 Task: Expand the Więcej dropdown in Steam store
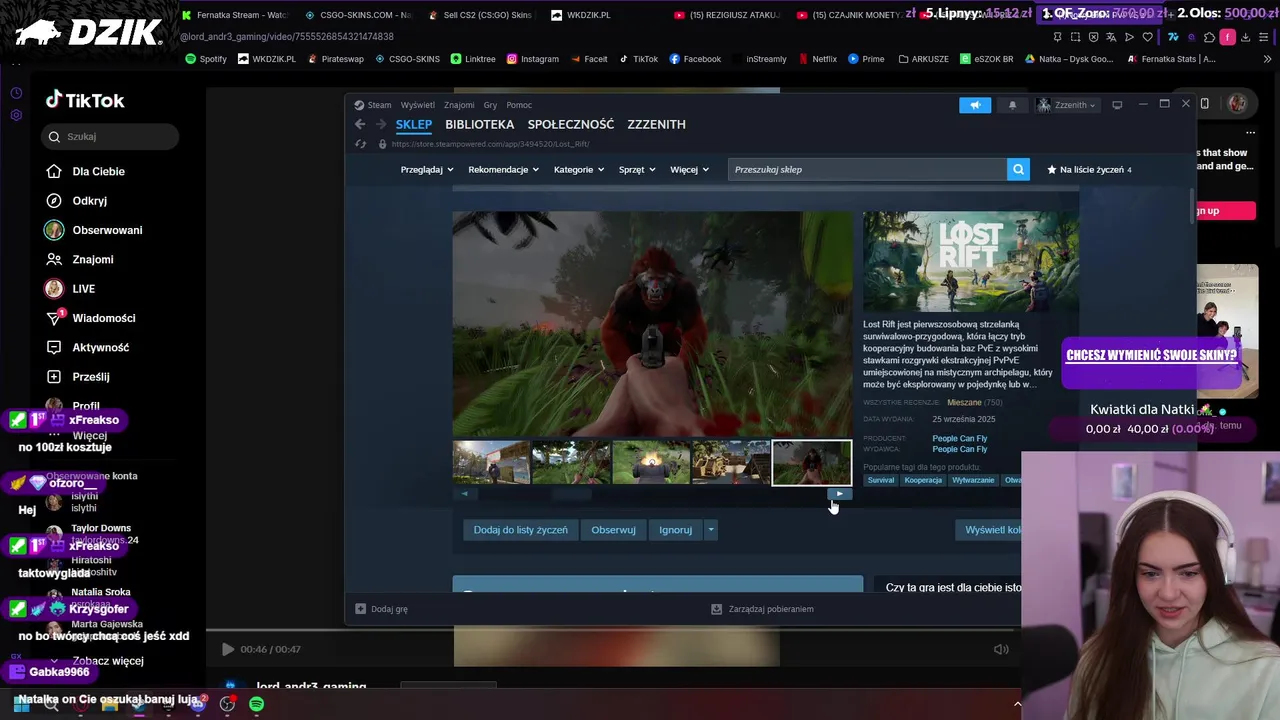point(689,169)
